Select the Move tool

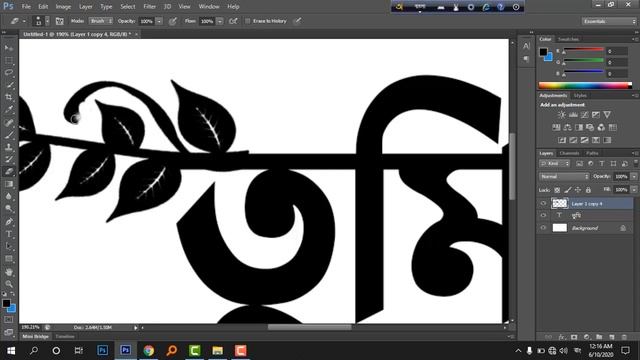pos(9,48)
